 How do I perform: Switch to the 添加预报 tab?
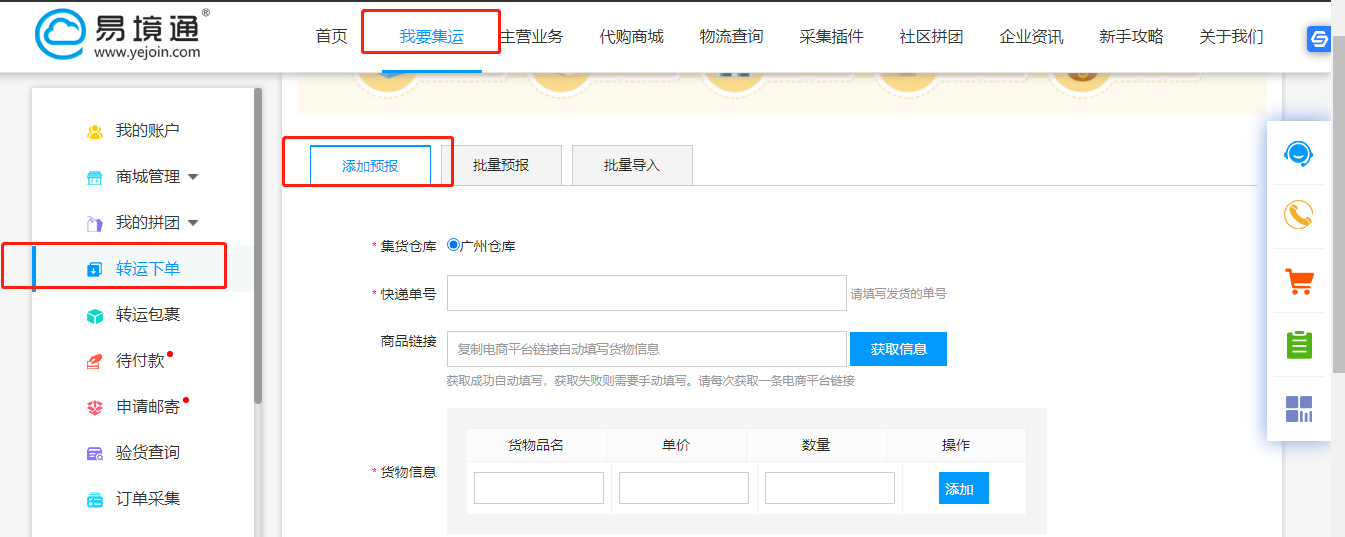coord(370,165)
